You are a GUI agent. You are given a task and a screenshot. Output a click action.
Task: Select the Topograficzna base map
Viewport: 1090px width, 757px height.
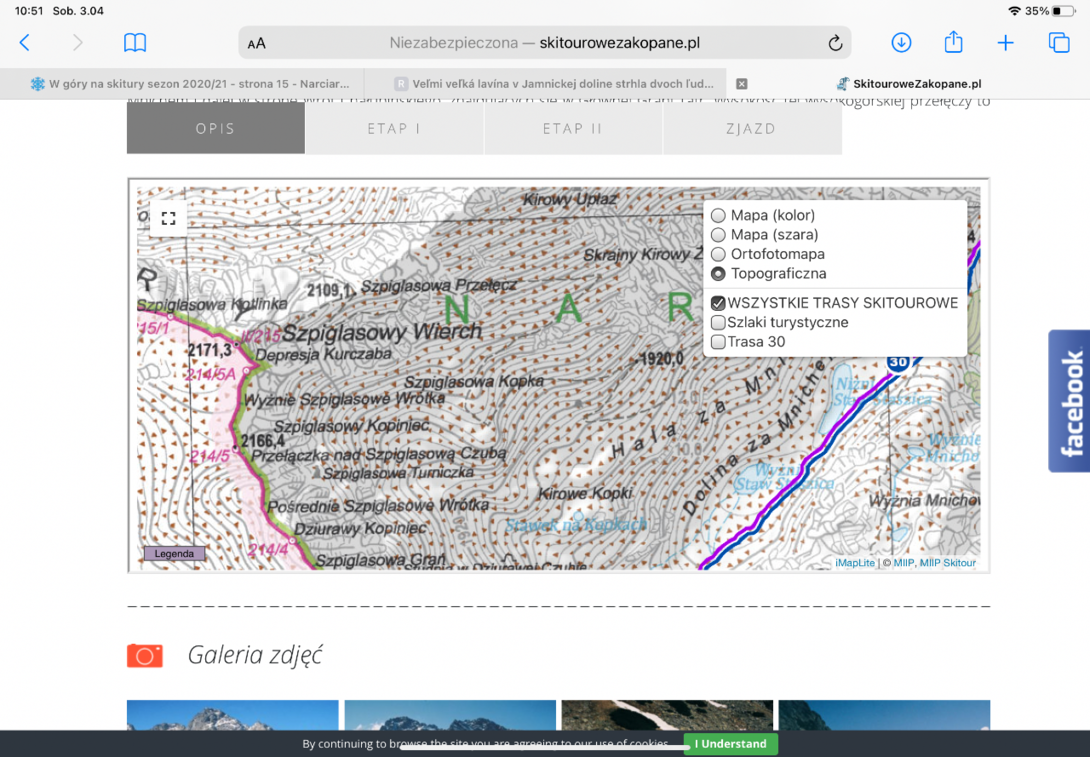point(718,274)
